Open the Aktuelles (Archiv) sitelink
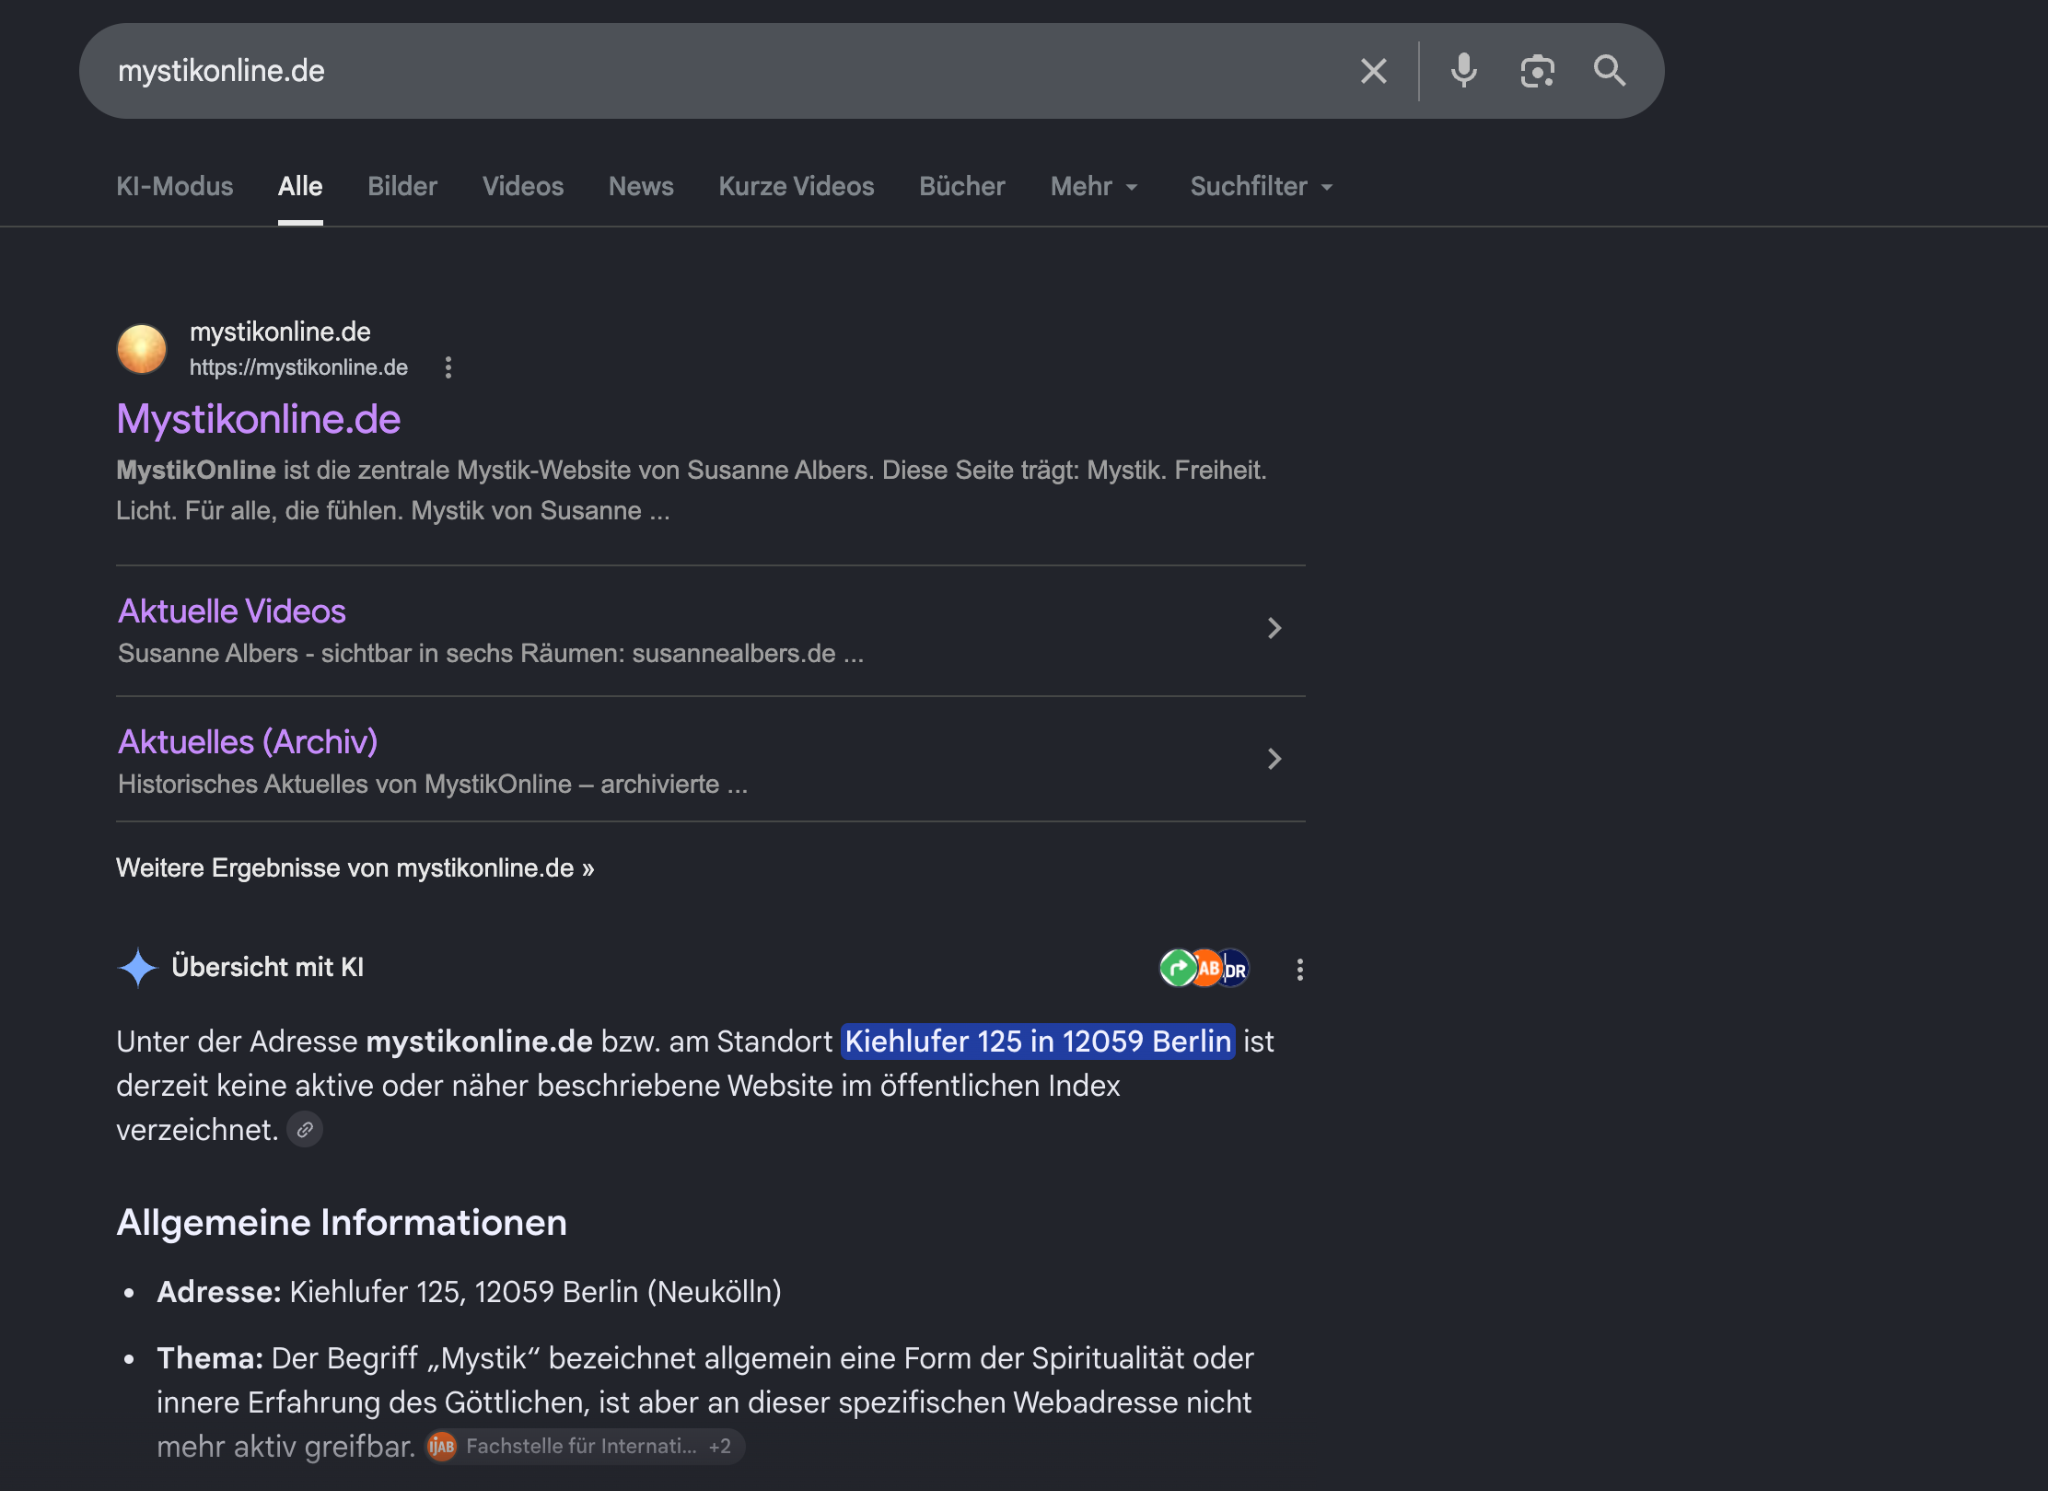 pyautogui.click(x=248, y=742)
